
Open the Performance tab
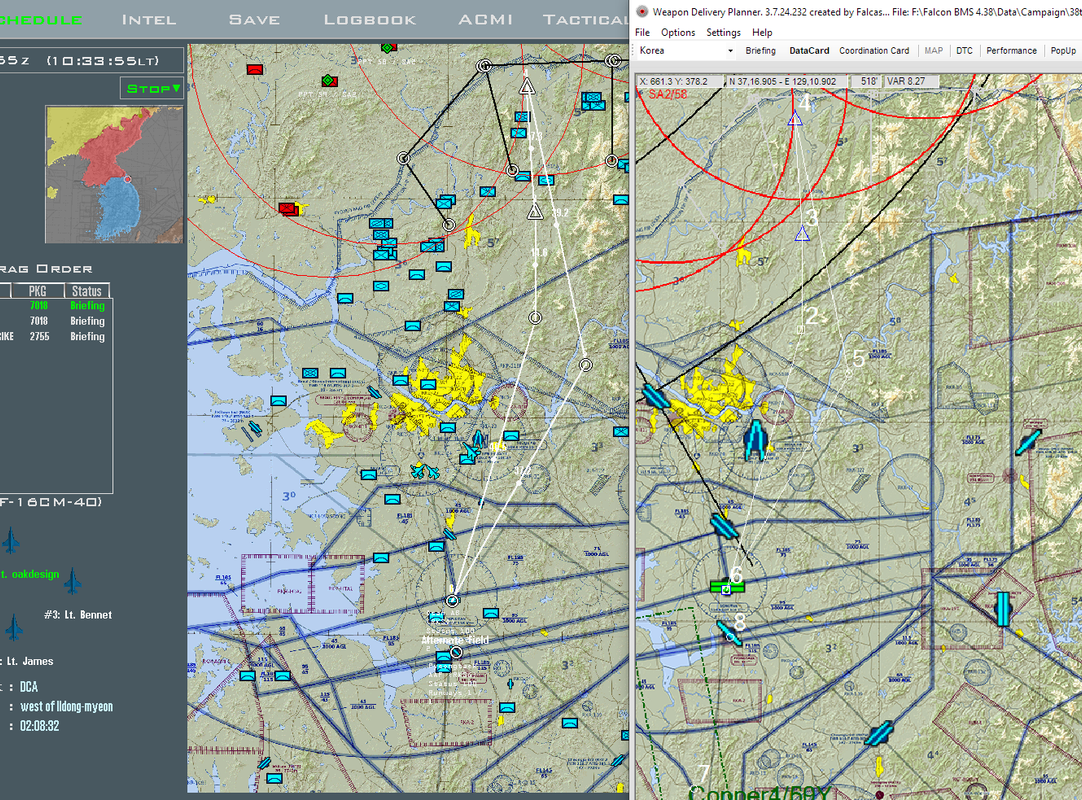point(1011,50)
